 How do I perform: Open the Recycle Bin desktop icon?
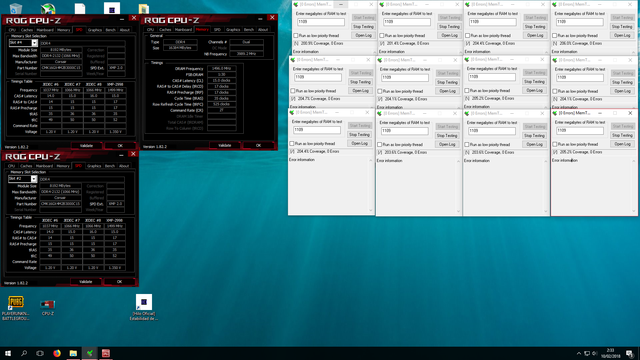tap(16, 8)
